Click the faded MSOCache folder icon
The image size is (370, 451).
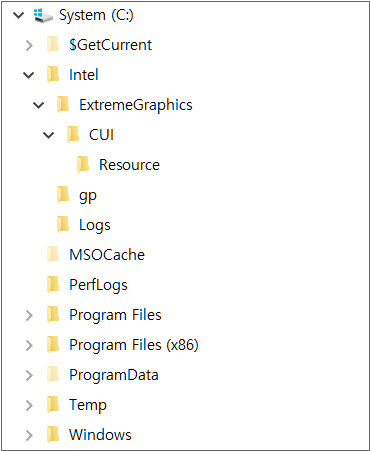pos(53,254)
